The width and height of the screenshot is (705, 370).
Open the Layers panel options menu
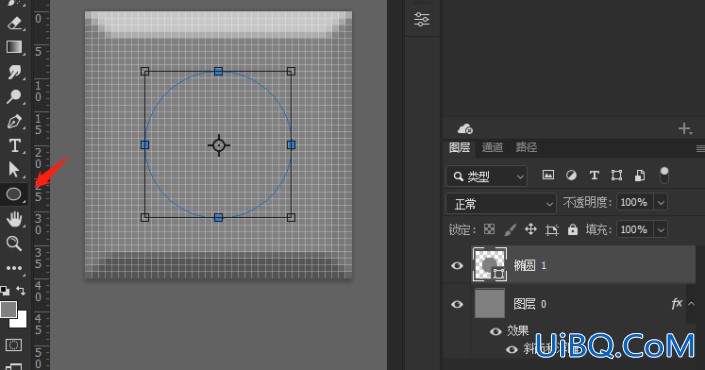(700, 148)
